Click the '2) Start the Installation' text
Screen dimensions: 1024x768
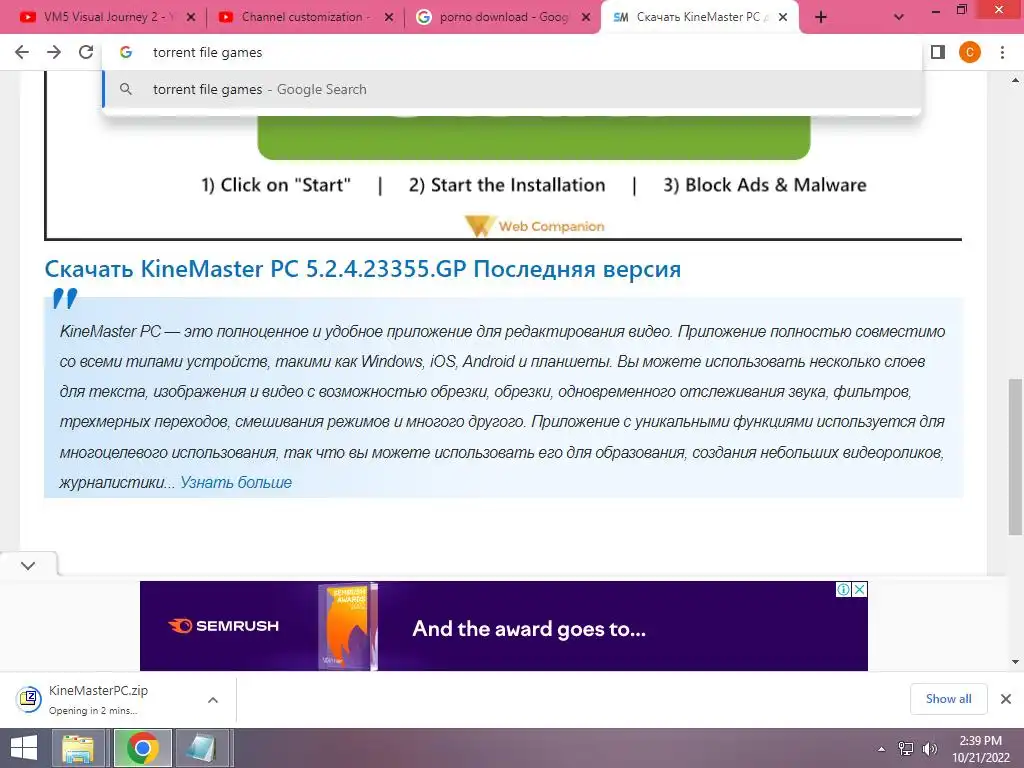[x=507, y=185]
